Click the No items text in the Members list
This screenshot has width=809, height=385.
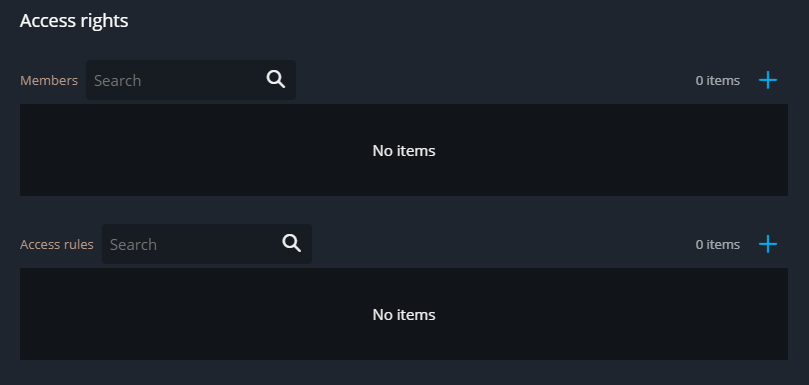click(404, 151)
